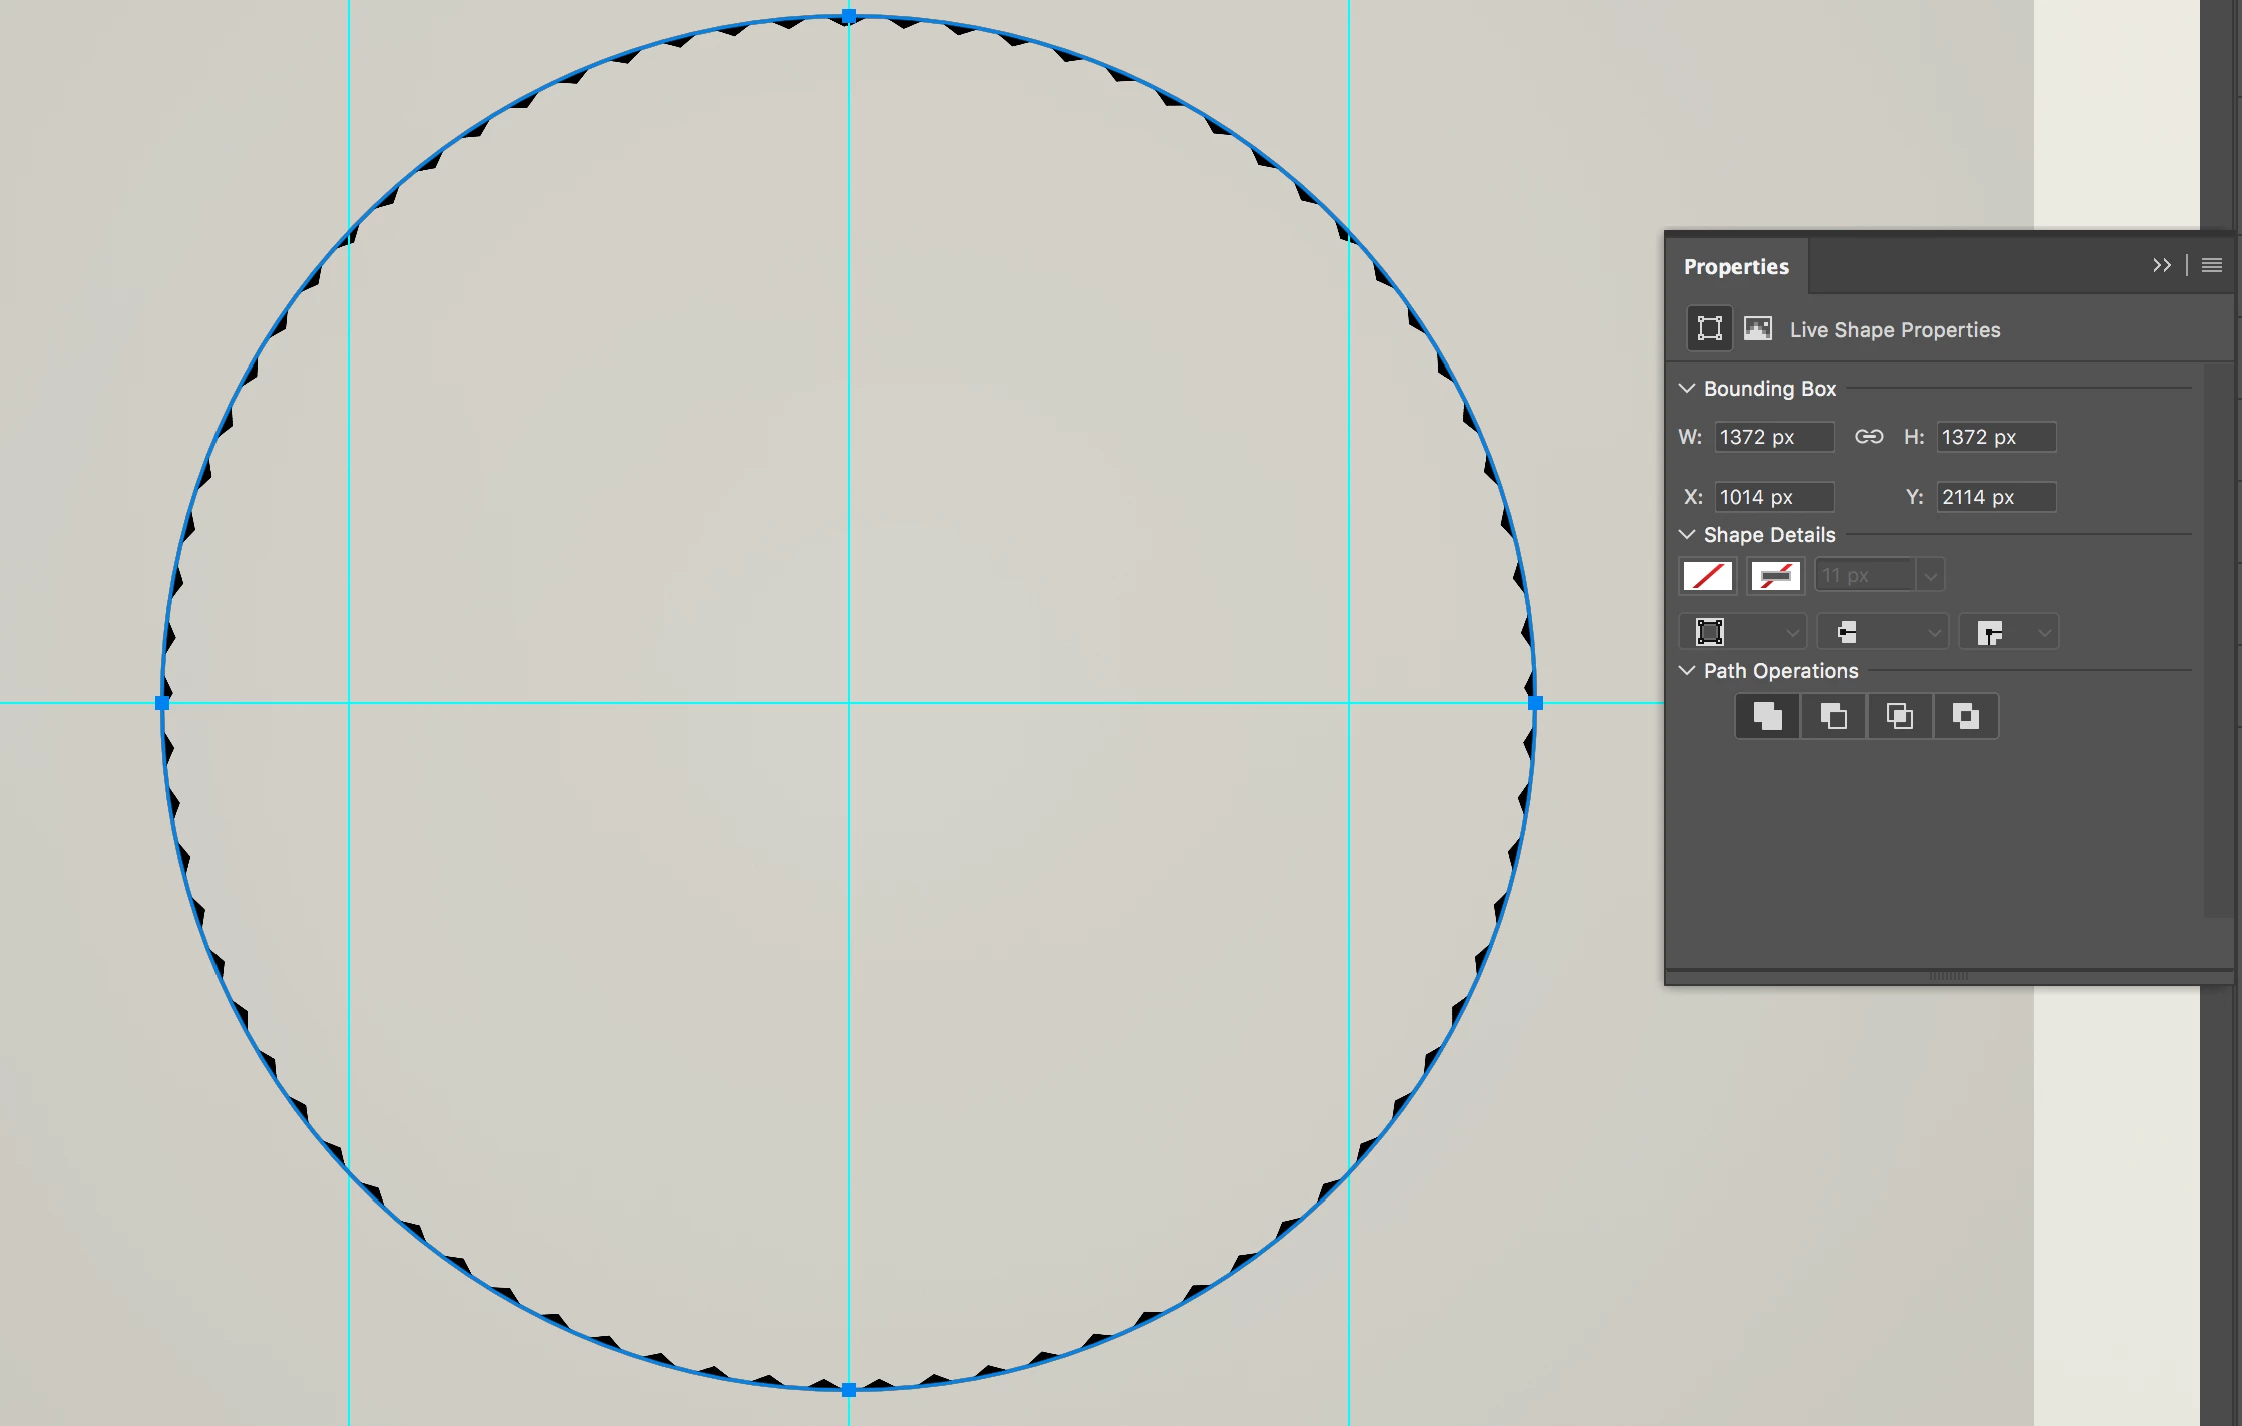Open the stroke line join dropdown

[x=2008, y=632]
